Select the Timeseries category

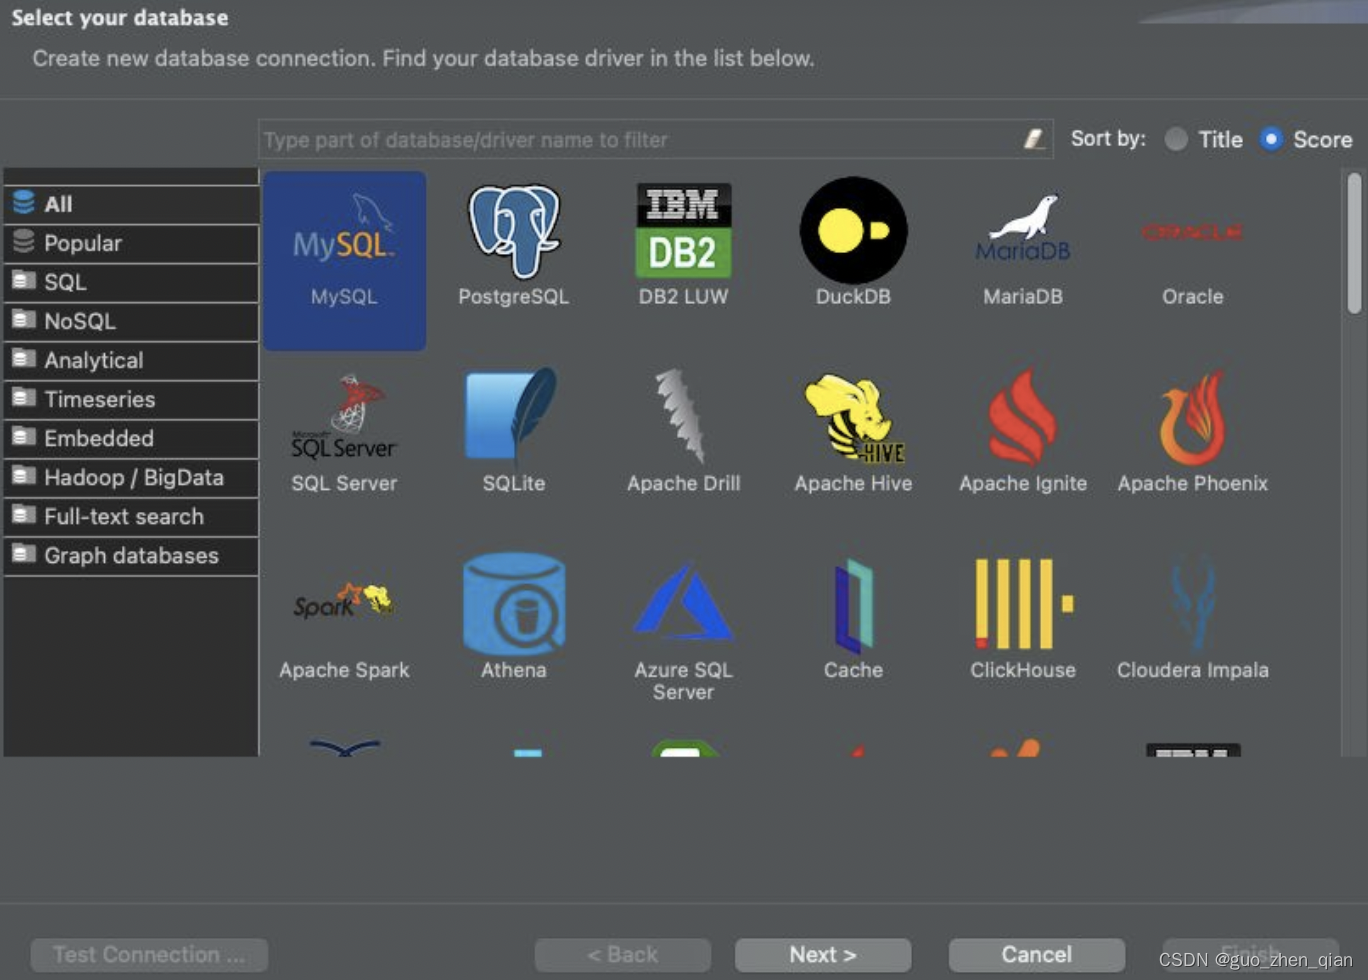131,399
